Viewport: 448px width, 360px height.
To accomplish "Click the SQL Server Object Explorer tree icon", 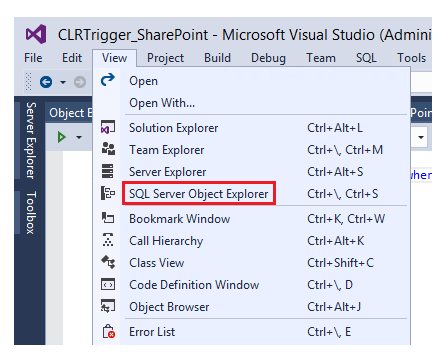I will pos(108,193).
